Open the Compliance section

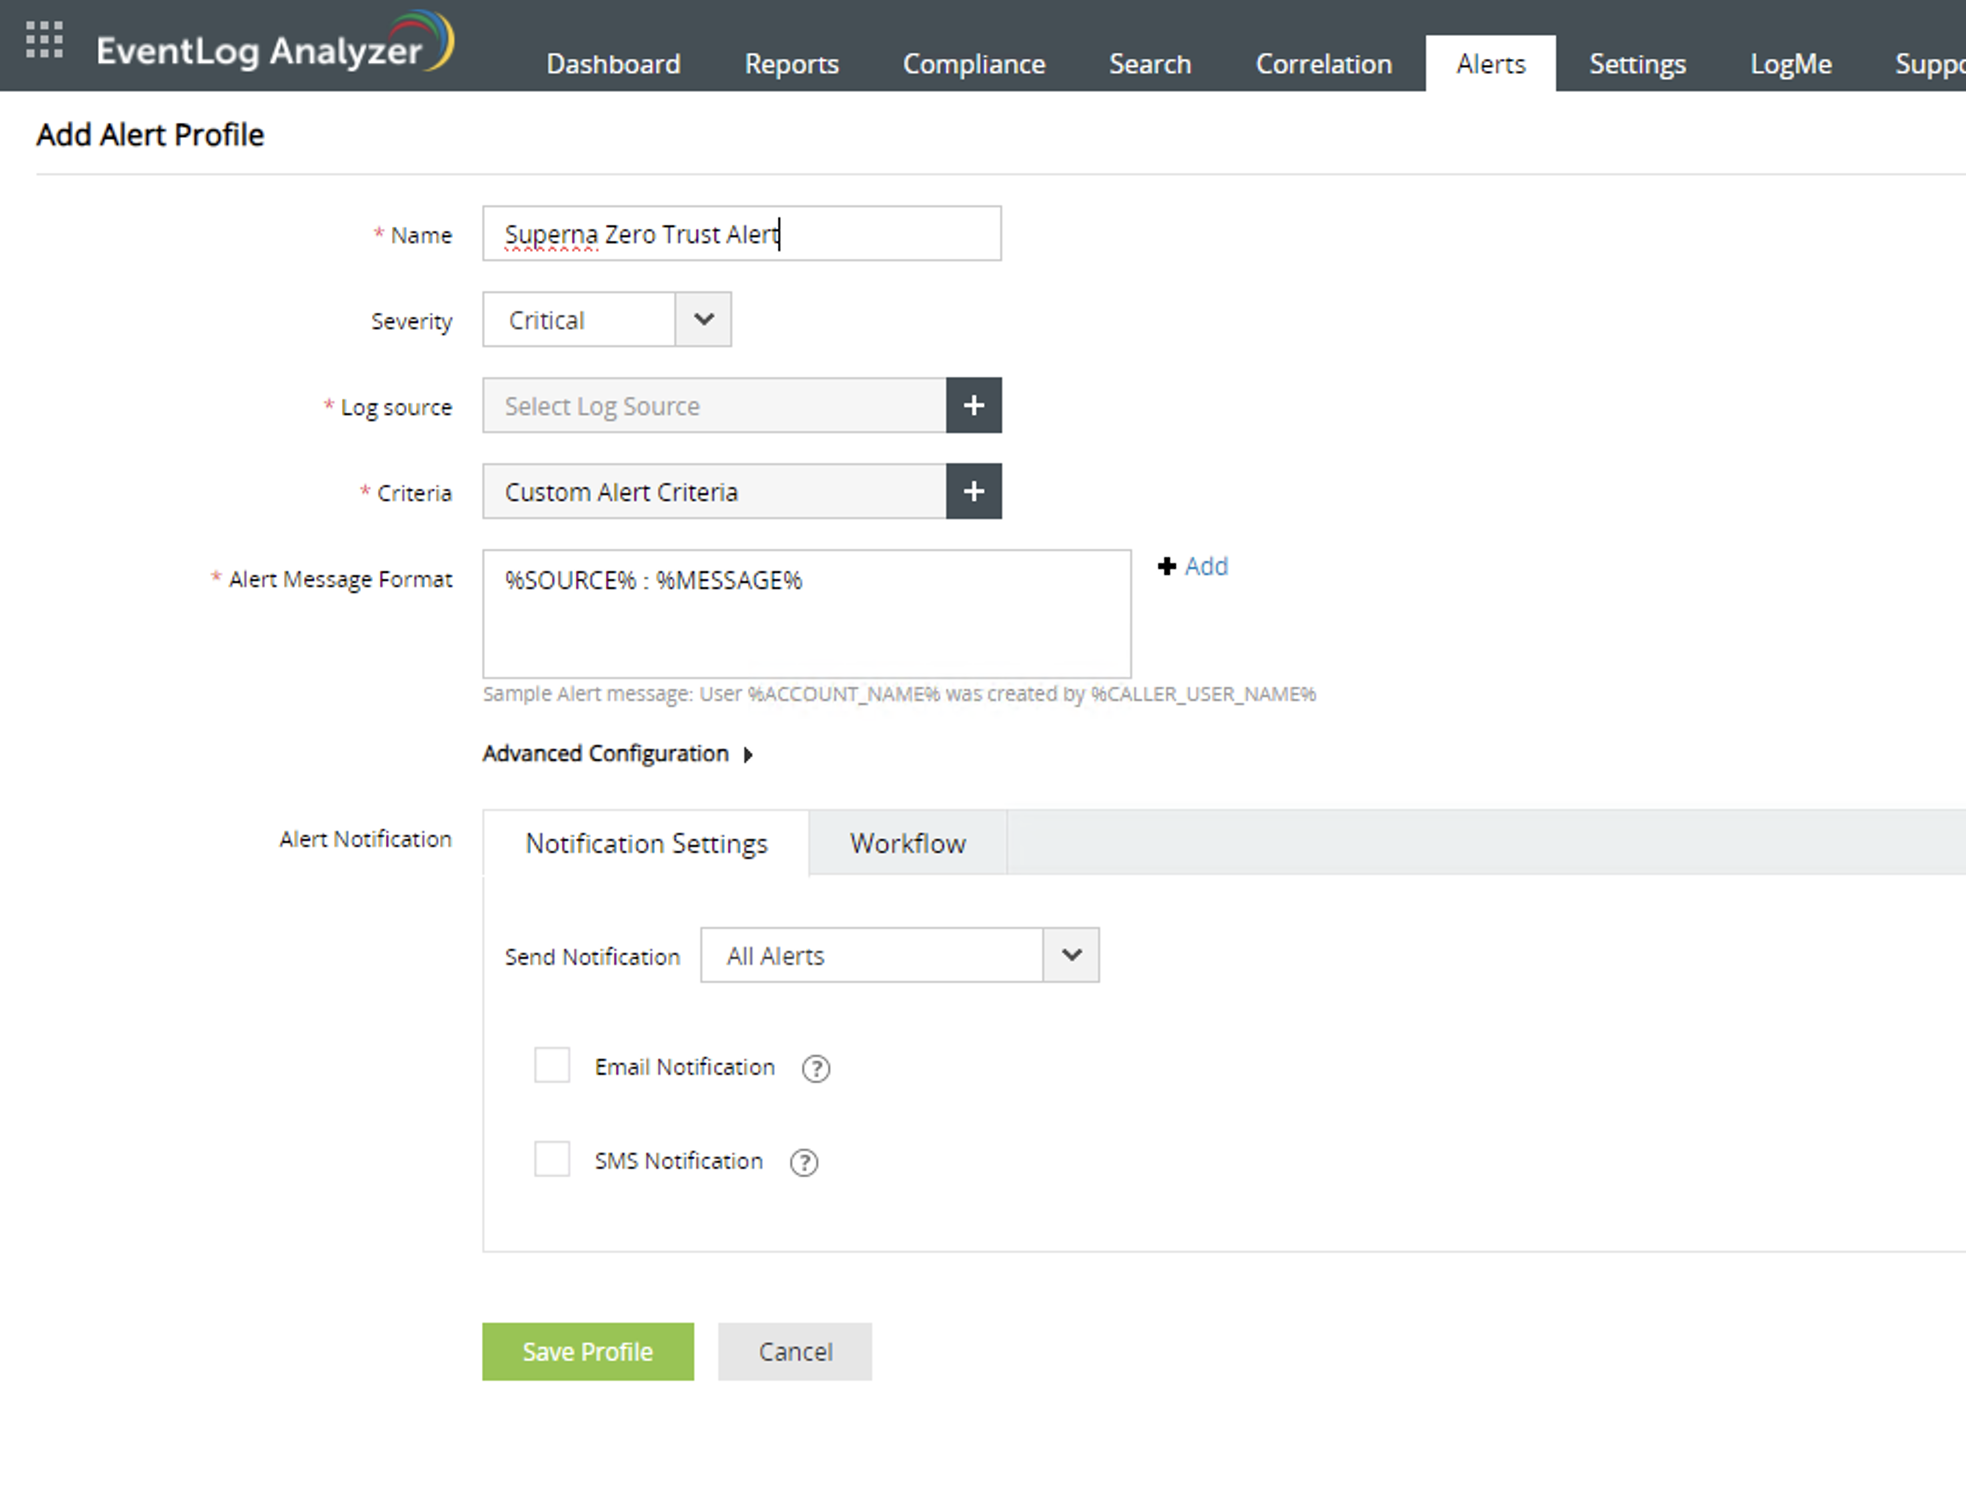pyautogui.click(x=973, y=63)
